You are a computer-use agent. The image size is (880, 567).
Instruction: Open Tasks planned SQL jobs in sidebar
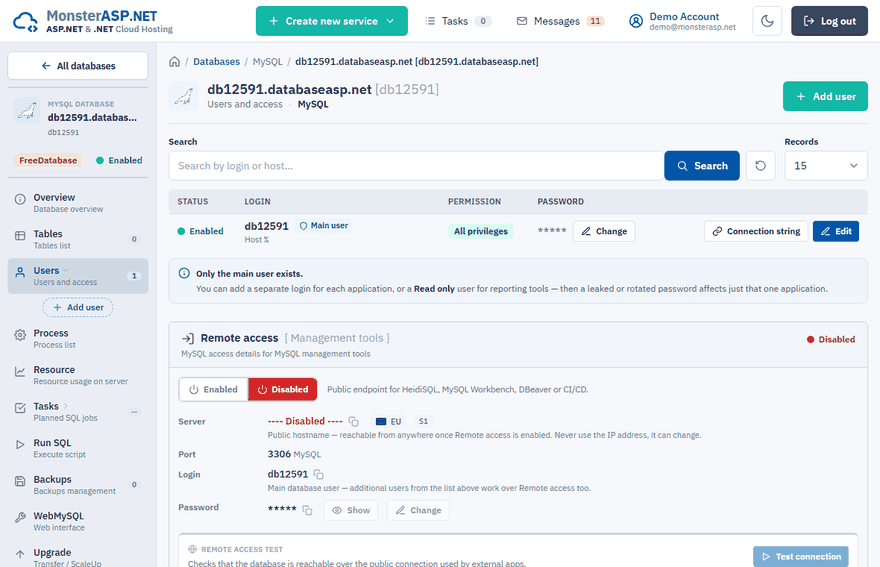click(x=78, y=411)
